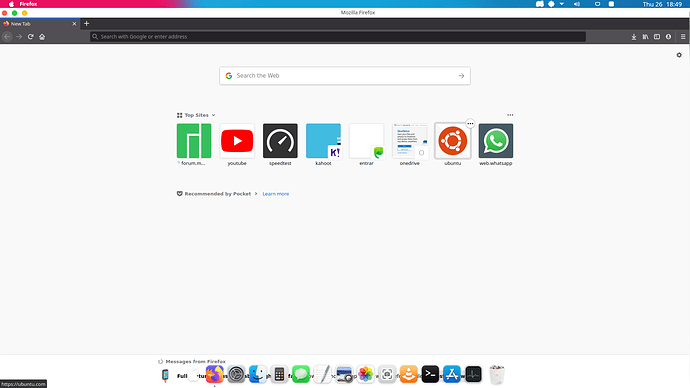This screenshot has height=388, width=690.
Task: Open new tab customization gear
Action: (x=679, y=55)
